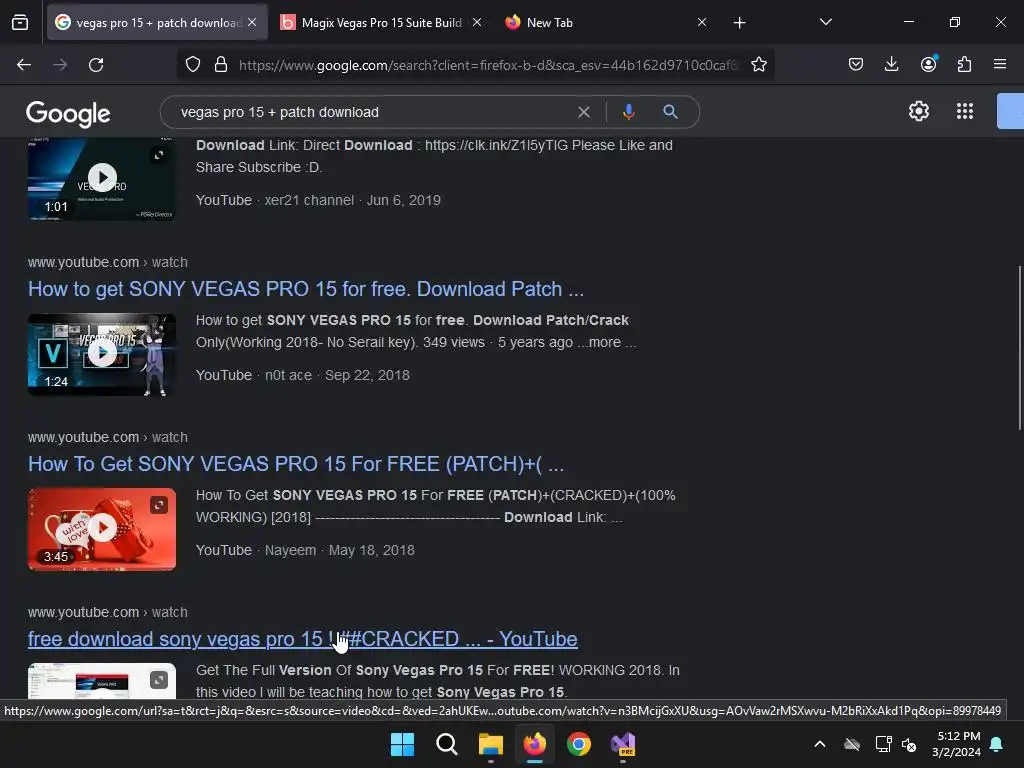Open Google quick settings gear
Viewport: 1024px width, 768px height.
point(919,111)
